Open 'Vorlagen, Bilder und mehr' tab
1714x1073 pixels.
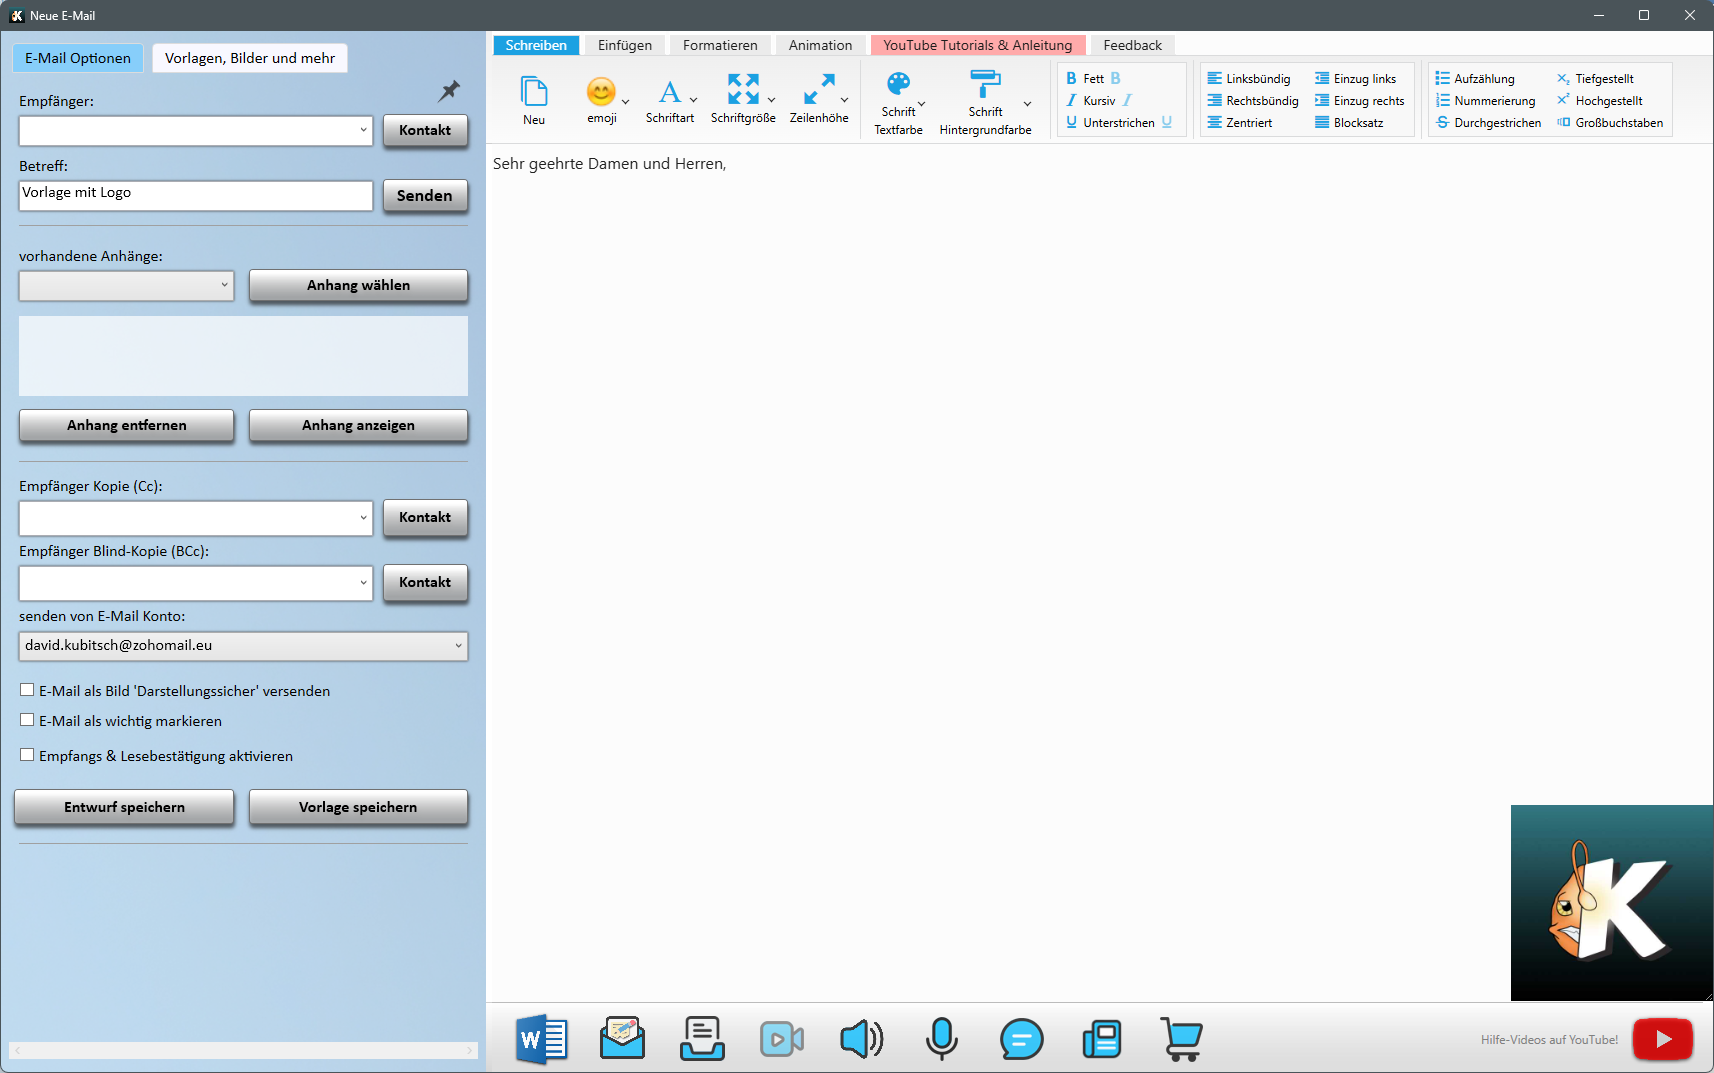[250, 58]
